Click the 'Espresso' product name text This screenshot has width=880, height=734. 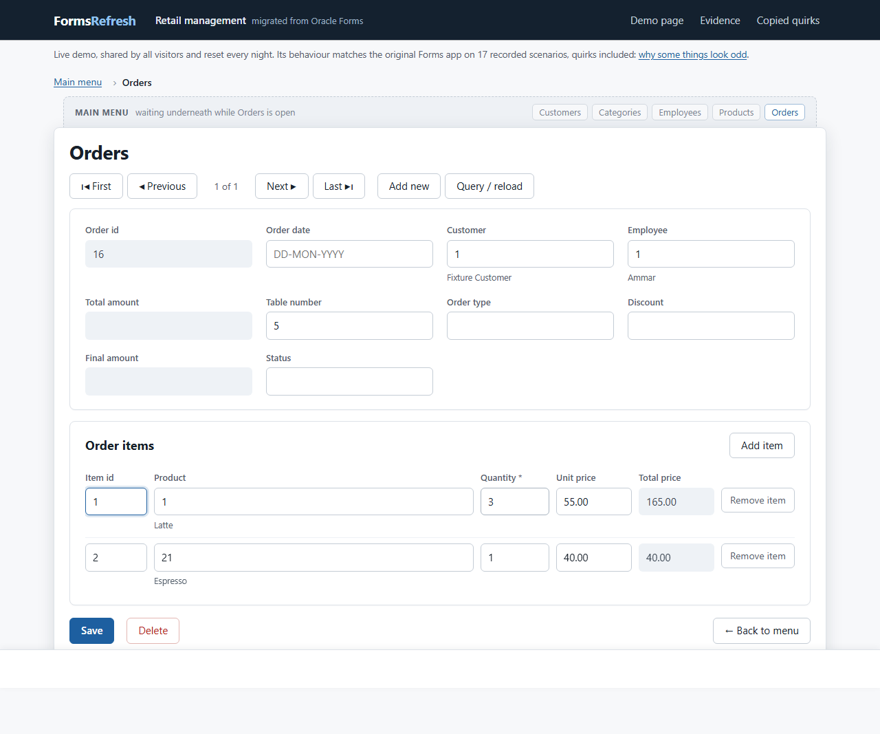[x=170, y=581]
